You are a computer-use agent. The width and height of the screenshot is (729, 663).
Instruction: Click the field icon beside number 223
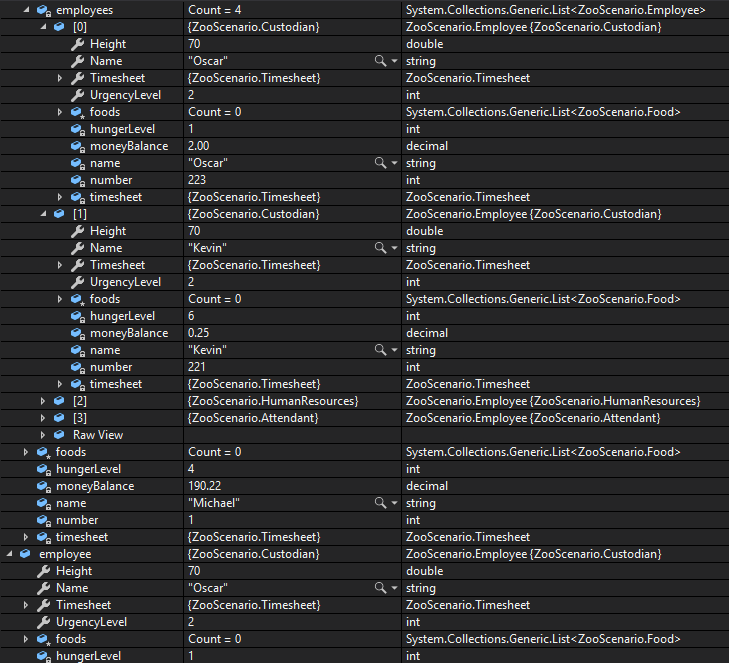(77, 180)
